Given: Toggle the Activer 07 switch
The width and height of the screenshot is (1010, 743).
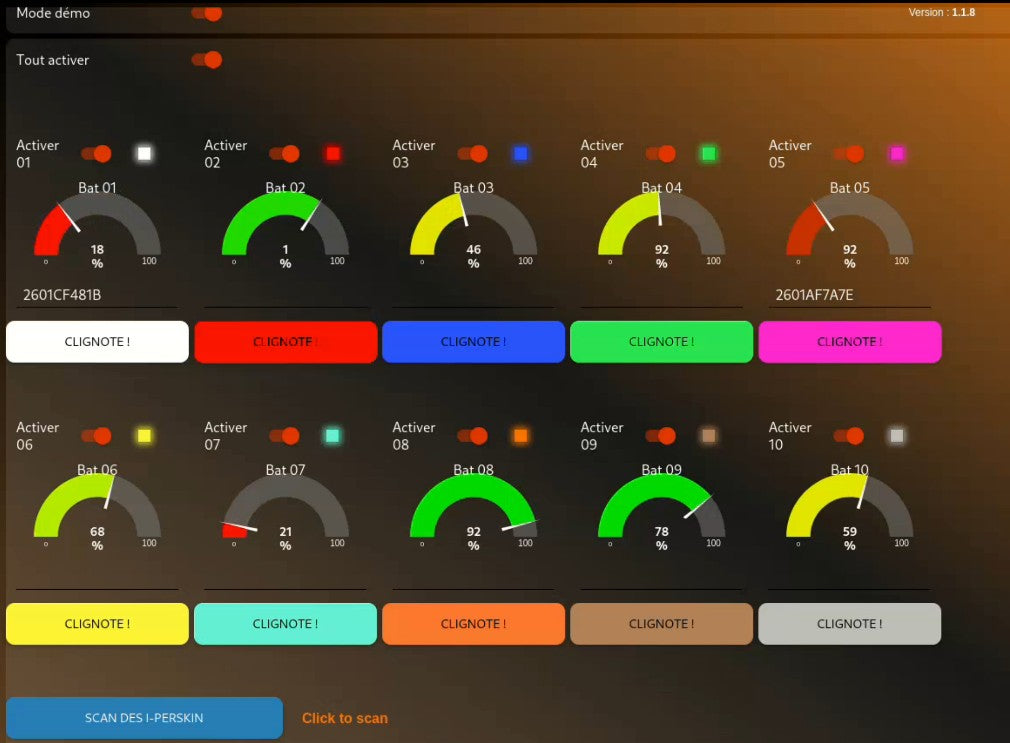Looking at the screenshot, I should pos(285,436).
